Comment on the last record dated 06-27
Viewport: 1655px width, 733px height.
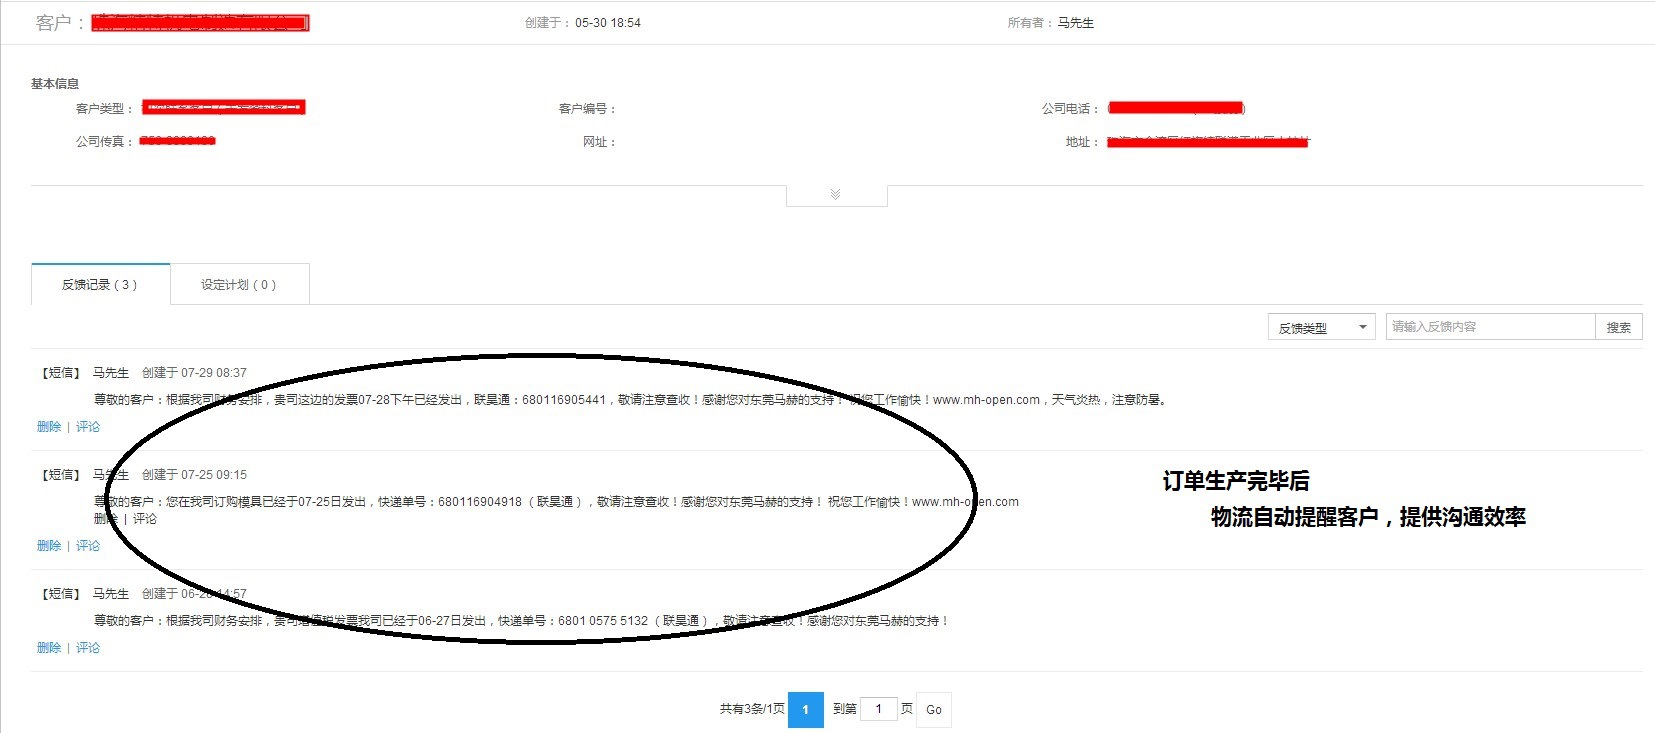(x=88, y=648)
